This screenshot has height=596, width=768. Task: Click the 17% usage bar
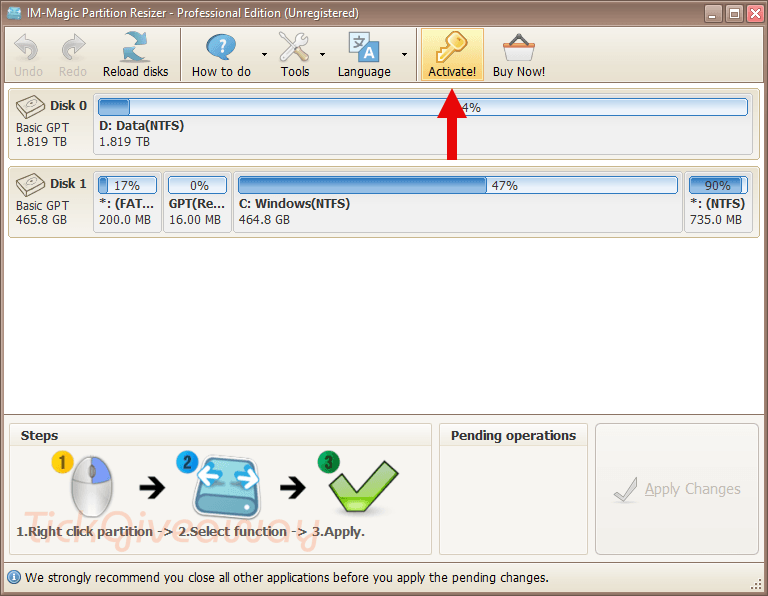[127, 186]
